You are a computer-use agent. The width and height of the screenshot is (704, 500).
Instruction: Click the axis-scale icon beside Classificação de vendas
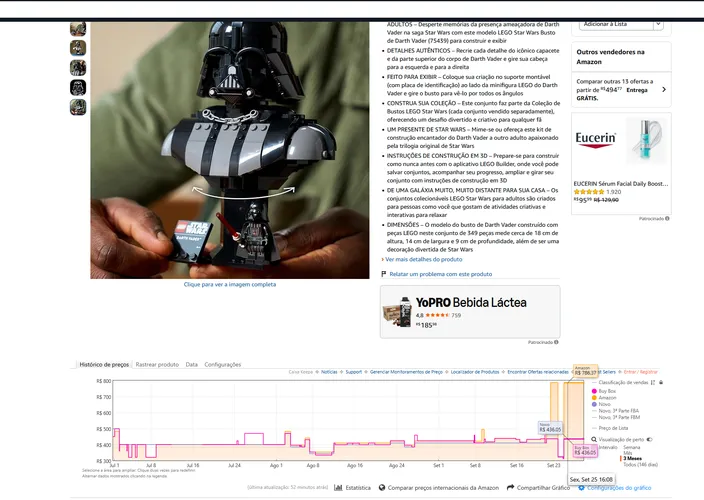(x=653, y=382)
